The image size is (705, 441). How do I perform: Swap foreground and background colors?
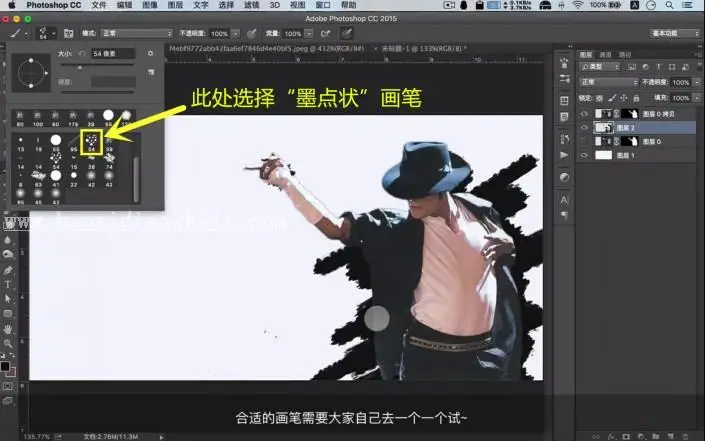pyautogui.click(x=13, y=356)
